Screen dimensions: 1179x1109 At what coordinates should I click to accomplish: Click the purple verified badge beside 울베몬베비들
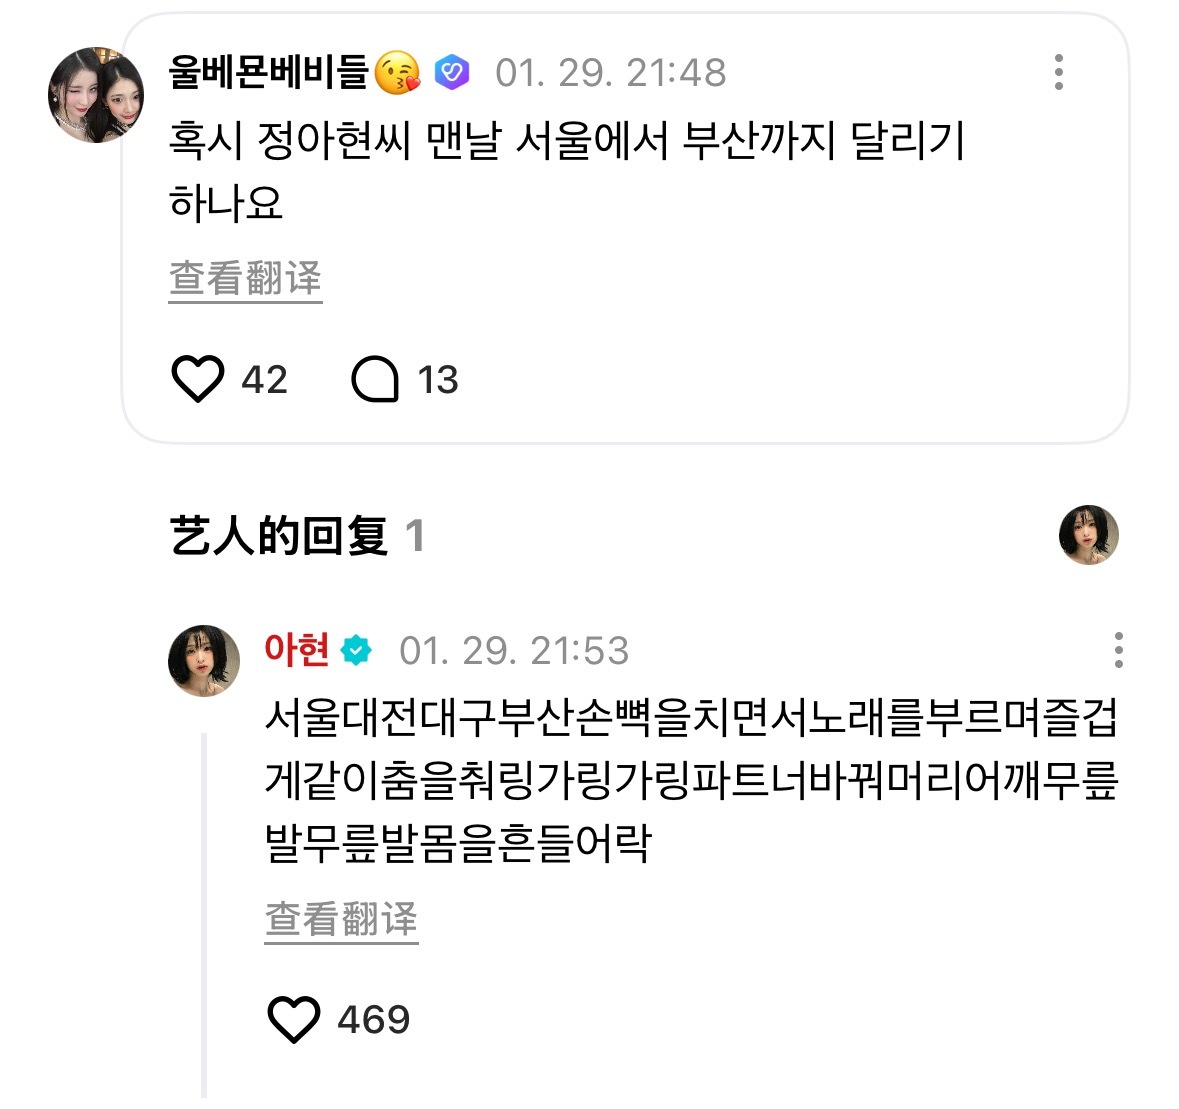pyautogui.click(x=454, y=72)
